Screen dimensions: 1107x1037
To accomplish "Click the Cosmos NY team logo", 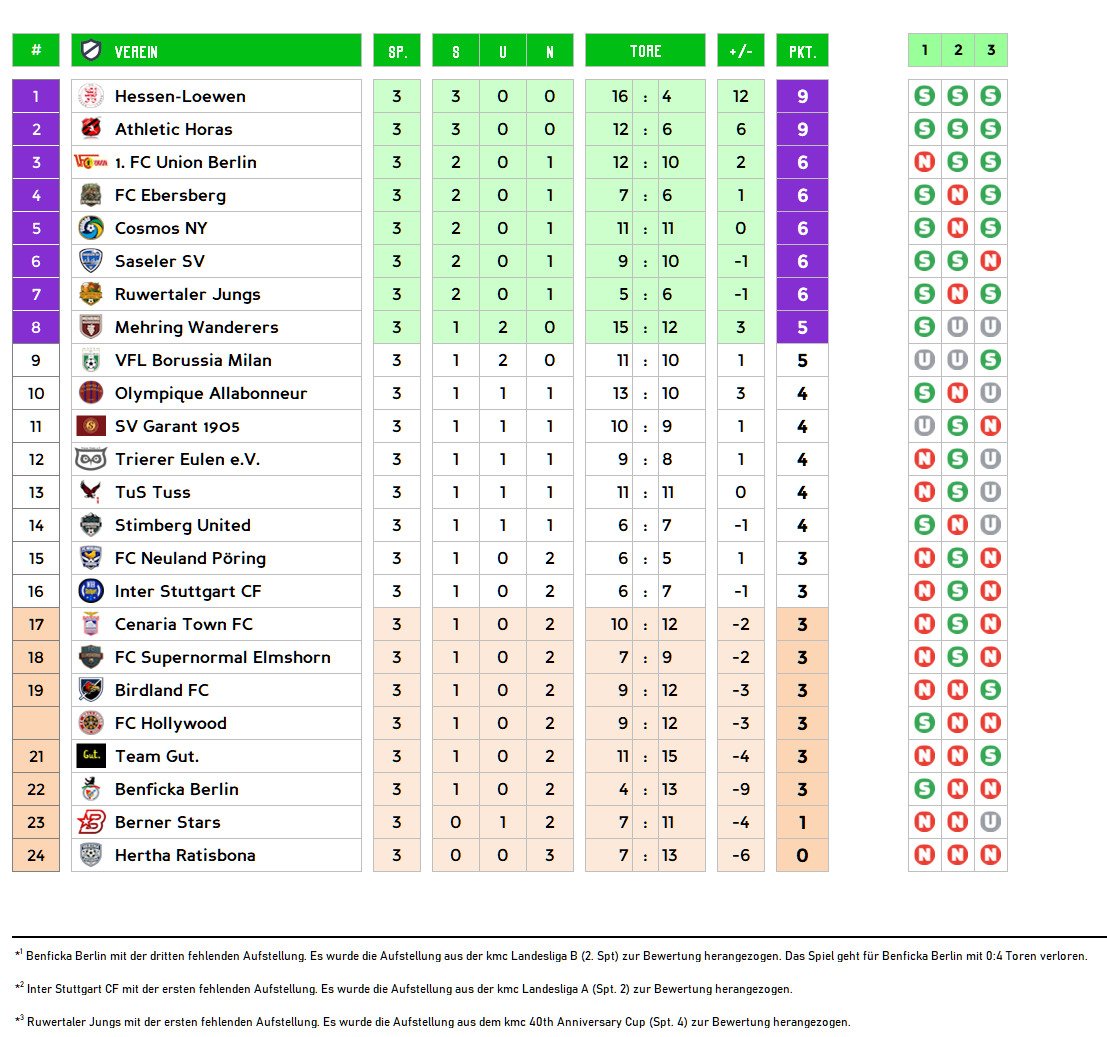I will pos(91,228).
